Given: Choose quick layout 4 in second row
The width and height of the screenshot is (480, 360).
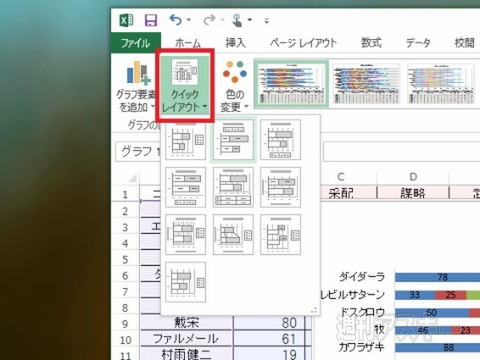Looking at the screenshot, I should pos(186,187).
